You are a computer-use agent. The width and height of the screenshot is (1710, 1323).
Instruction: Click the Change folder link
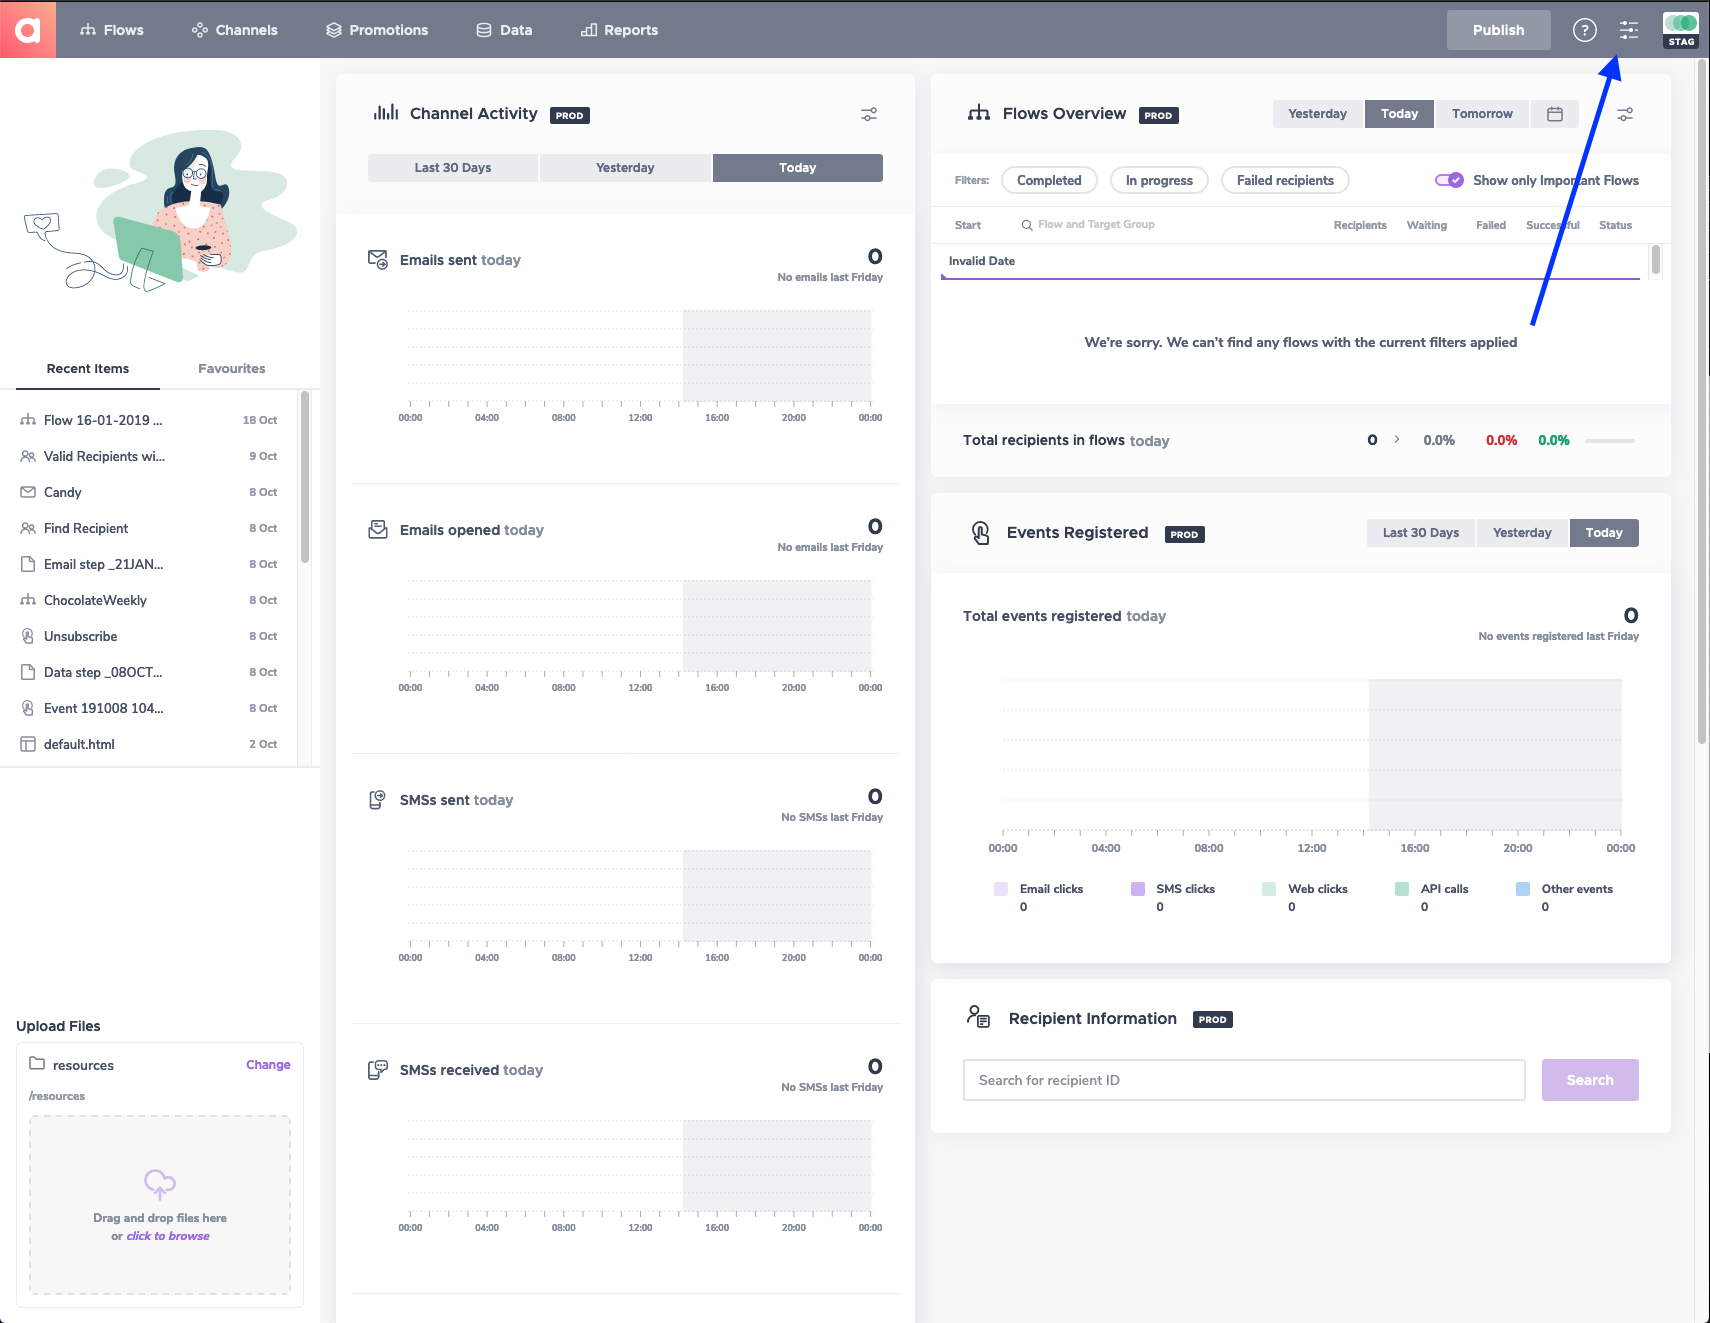pyautogui.click(x=268, y=1065)
